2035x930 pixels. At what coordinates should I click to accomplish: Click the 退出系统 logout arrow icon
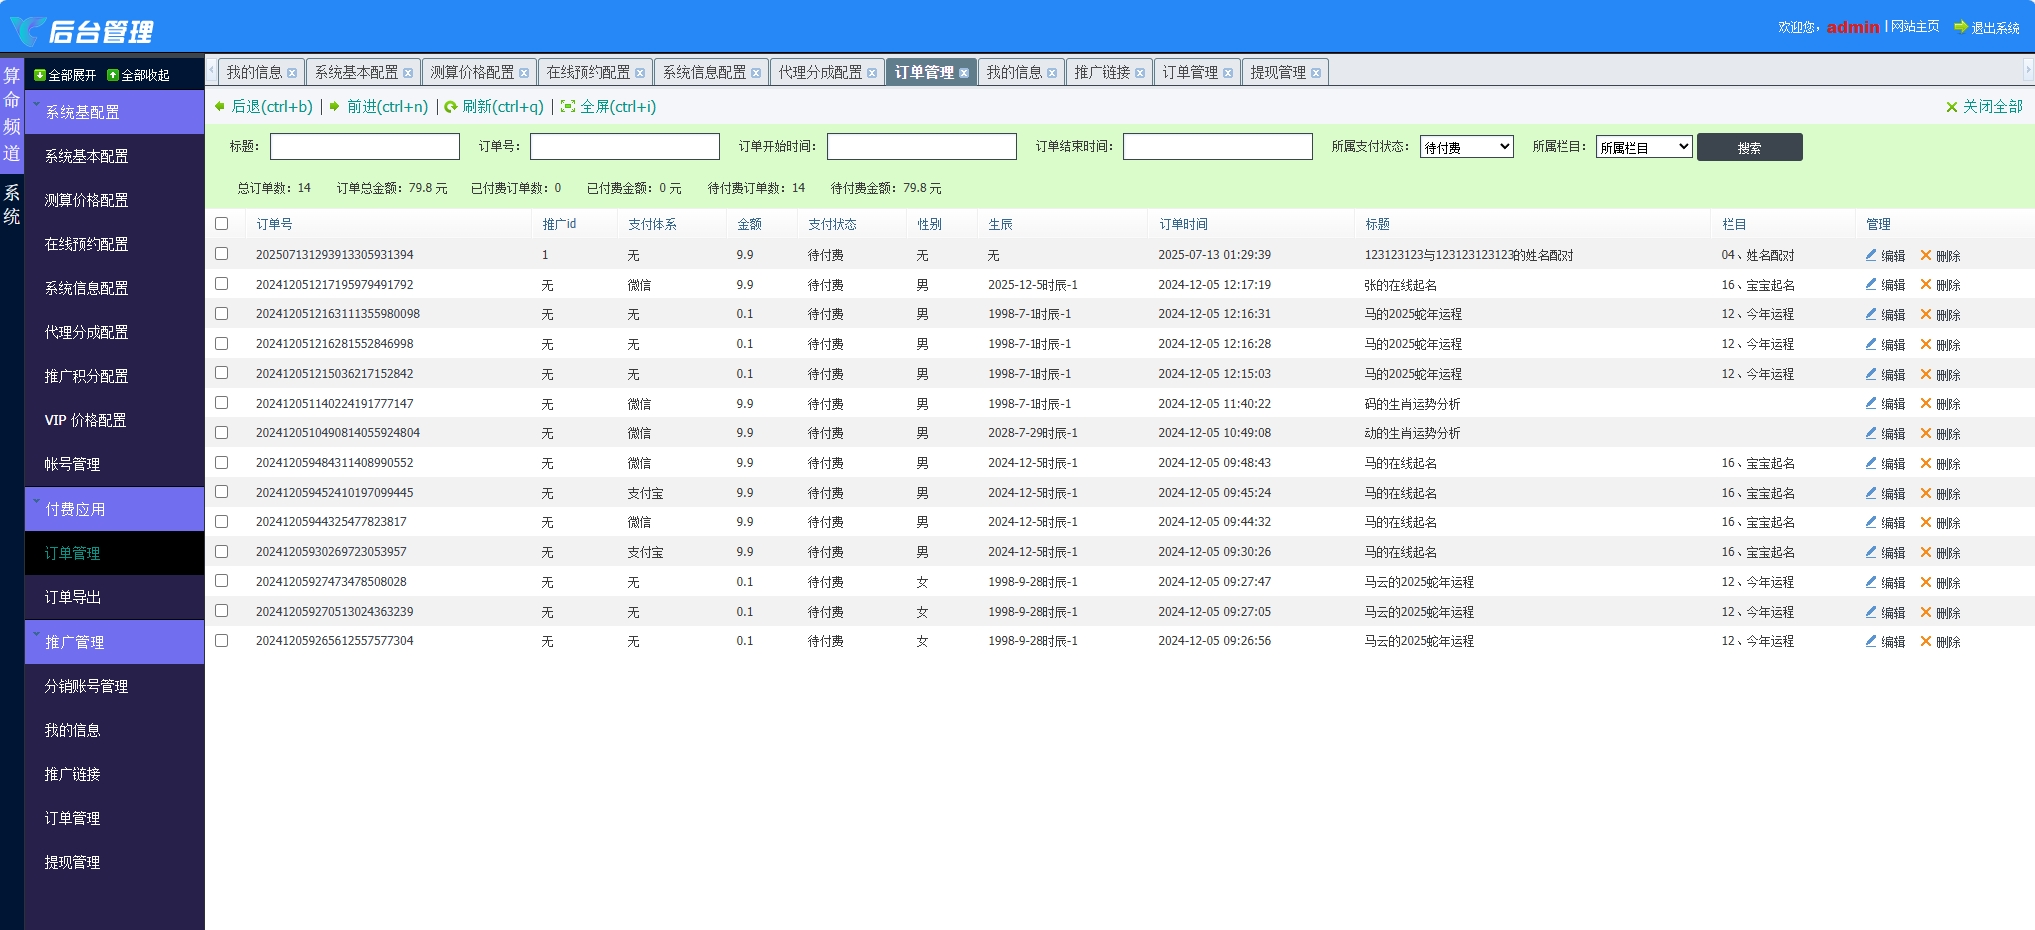(x=1961, y=27)
